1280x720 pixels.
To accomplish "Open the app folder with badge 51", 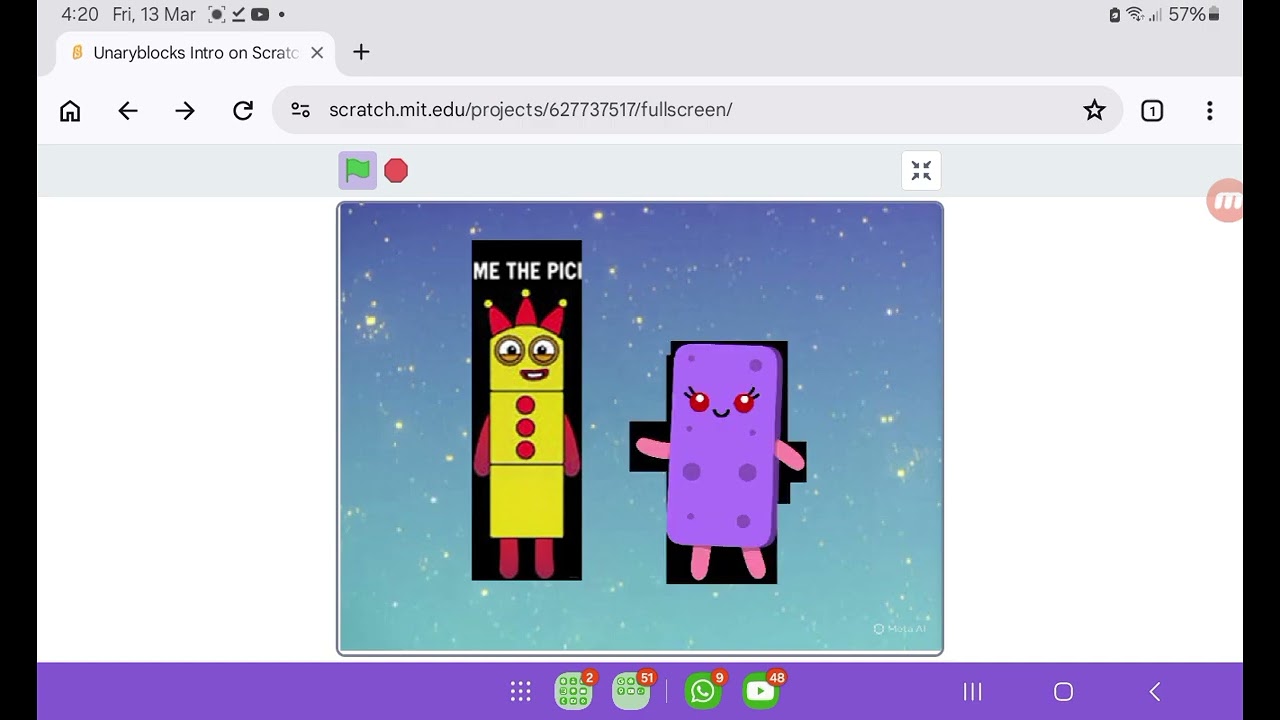I will [x=632, y=690].
